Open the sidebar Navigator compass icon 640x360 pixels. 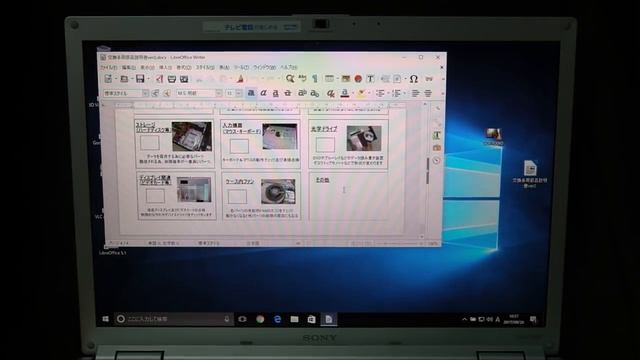pyautogui.click(x=437, y=160)
